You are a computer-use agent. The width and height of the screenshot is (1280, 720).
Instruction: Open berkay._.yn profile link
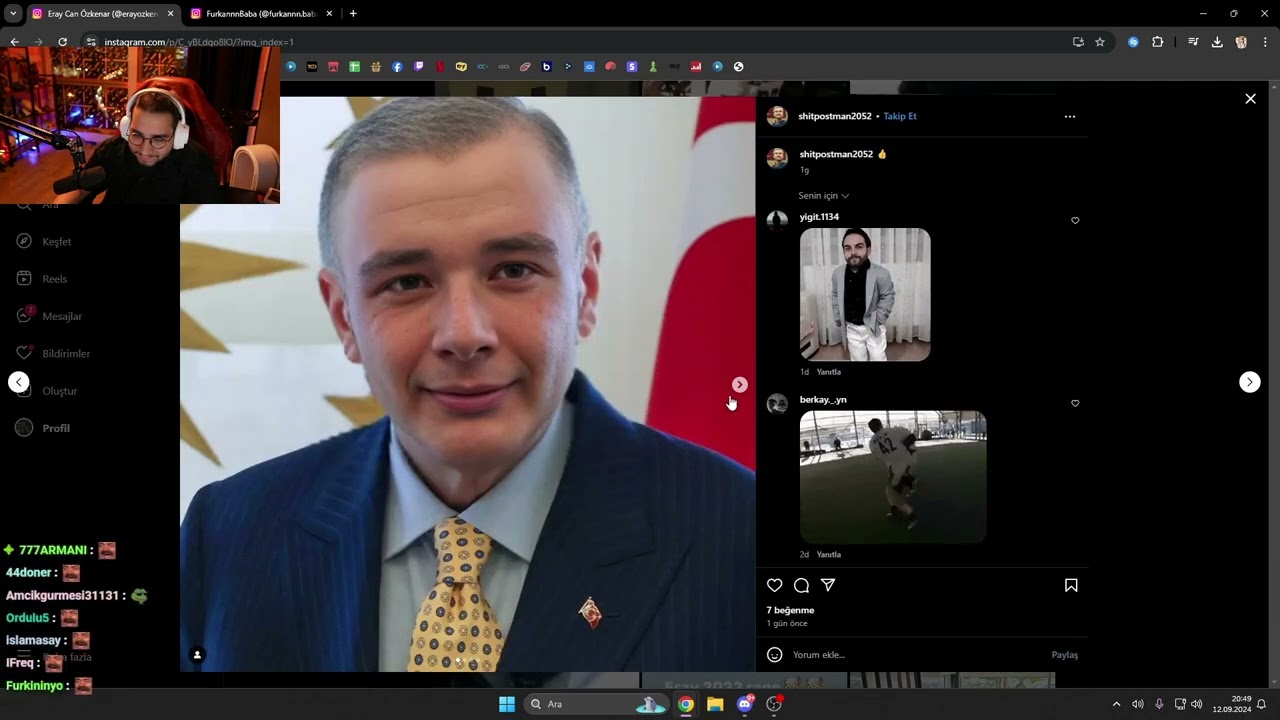(823, 400)
